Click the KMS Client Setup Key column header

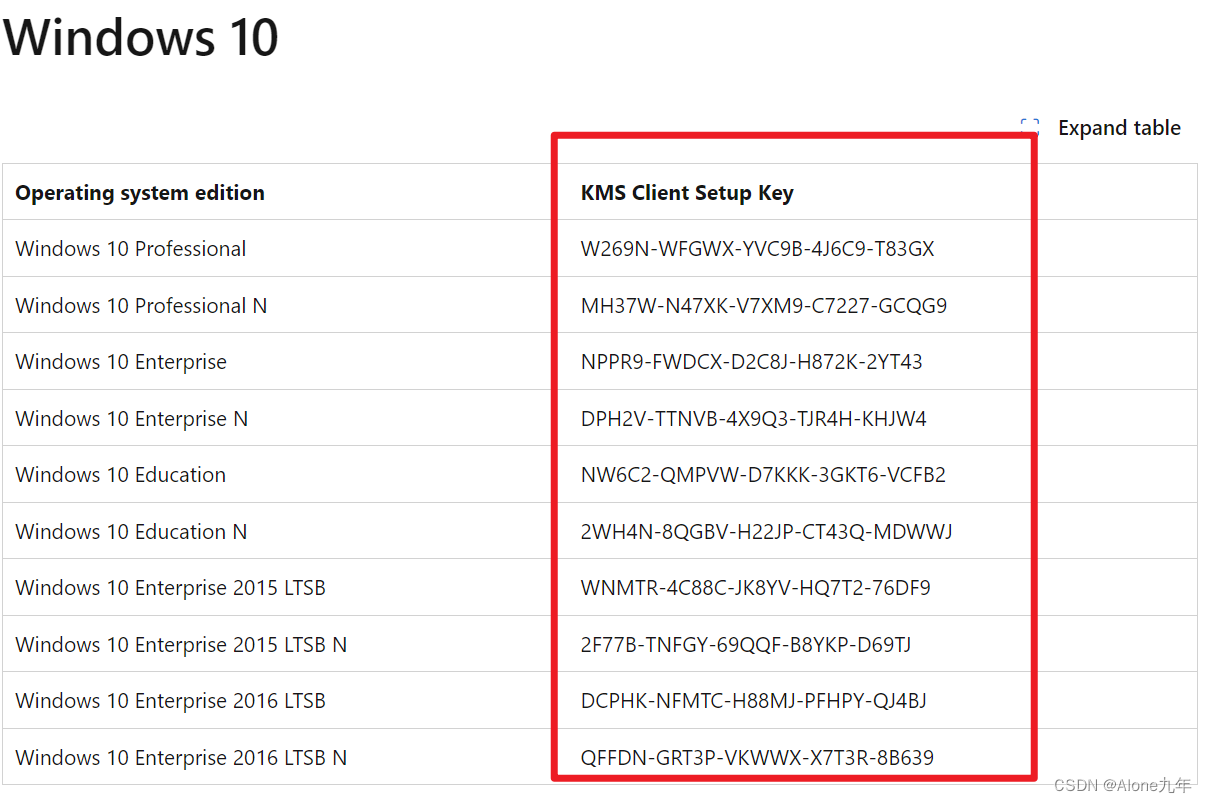click(687, 193)
